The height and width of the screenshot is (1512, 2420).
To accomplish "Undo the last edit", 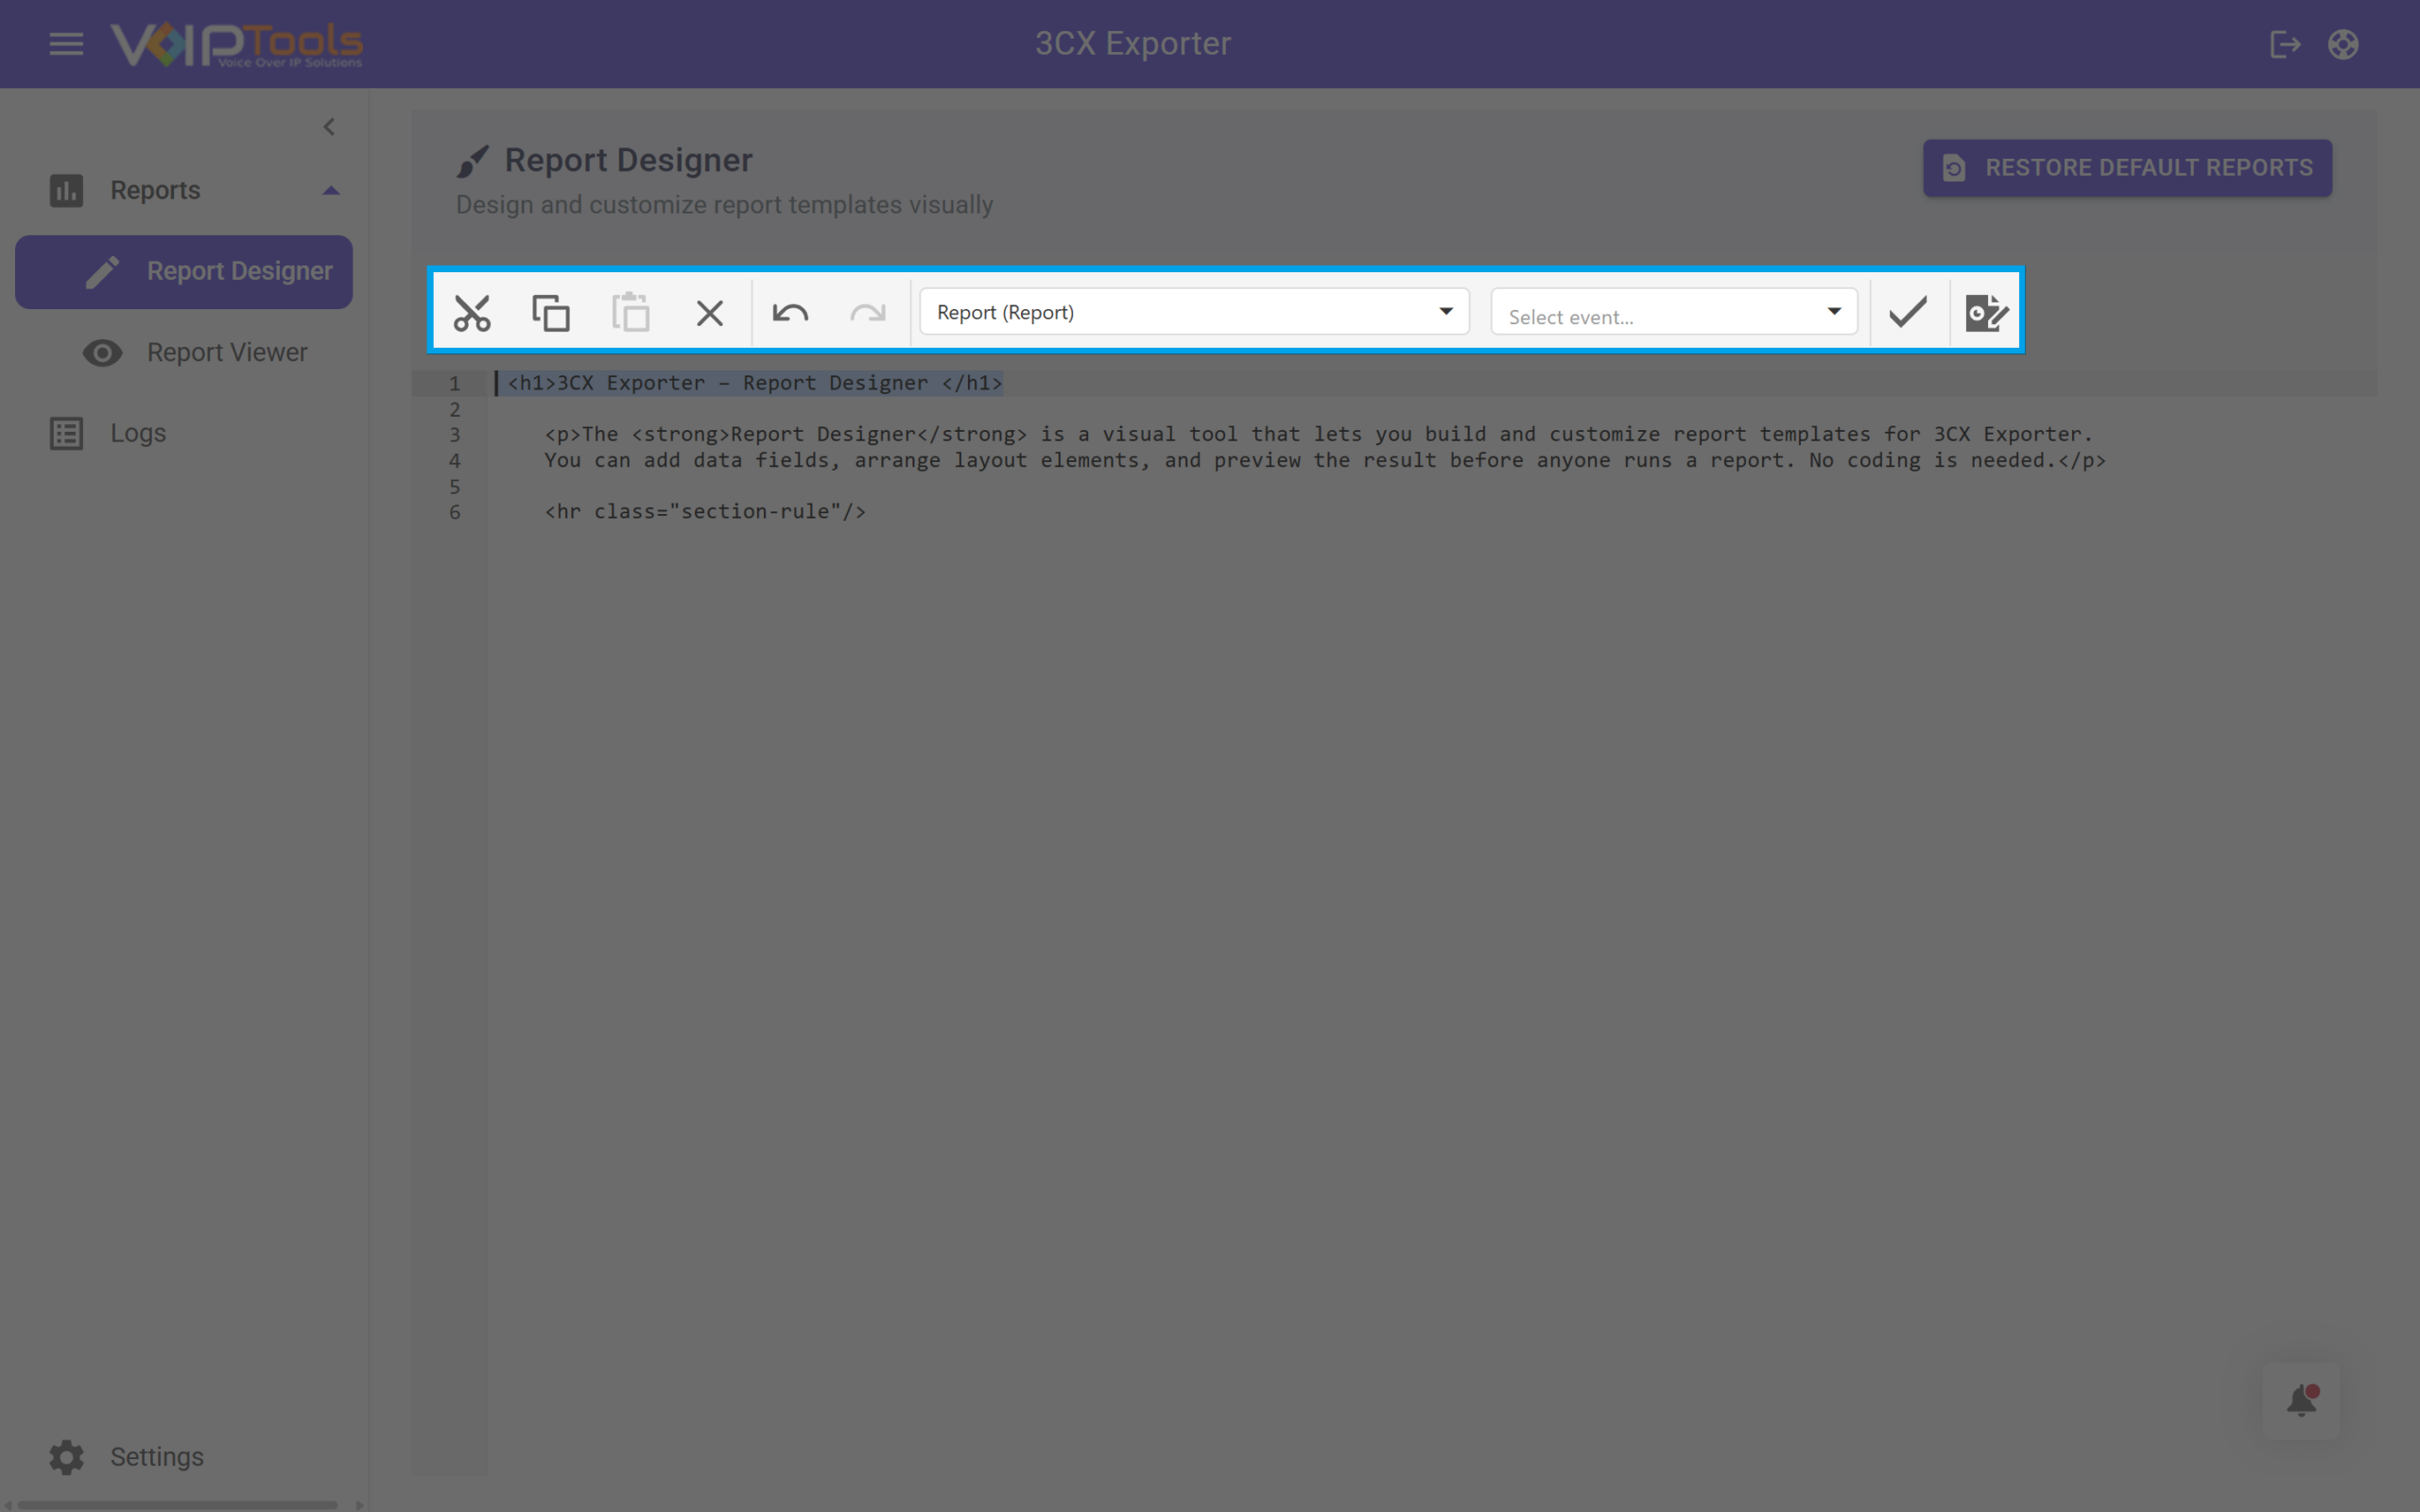I will [x=790, y=314].
